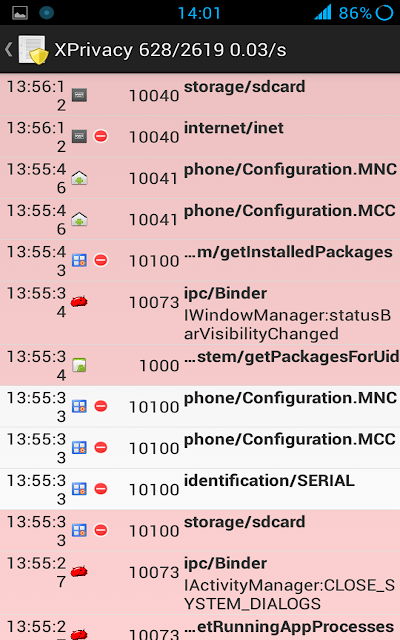Viewport: 400px width, 640px height.
Task: Tap blue app icon on getInstalledPackages row
Action: coord(79,260)
